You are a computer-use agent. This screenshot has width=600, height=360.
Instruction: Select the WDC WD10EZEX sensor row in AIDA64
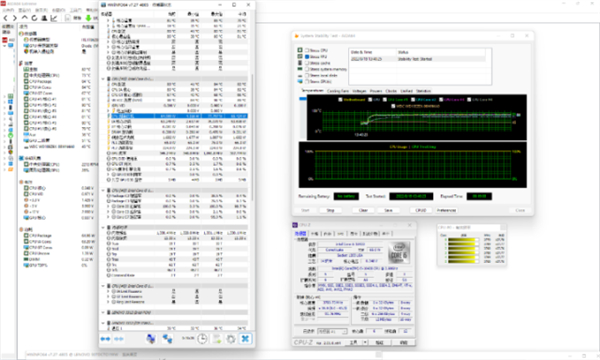(x=57, y=147)
